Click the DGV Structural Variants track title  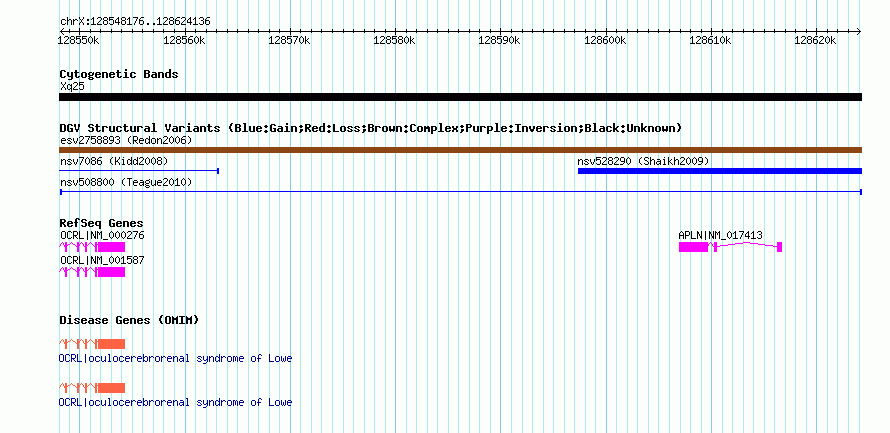[x=371, y=128]
